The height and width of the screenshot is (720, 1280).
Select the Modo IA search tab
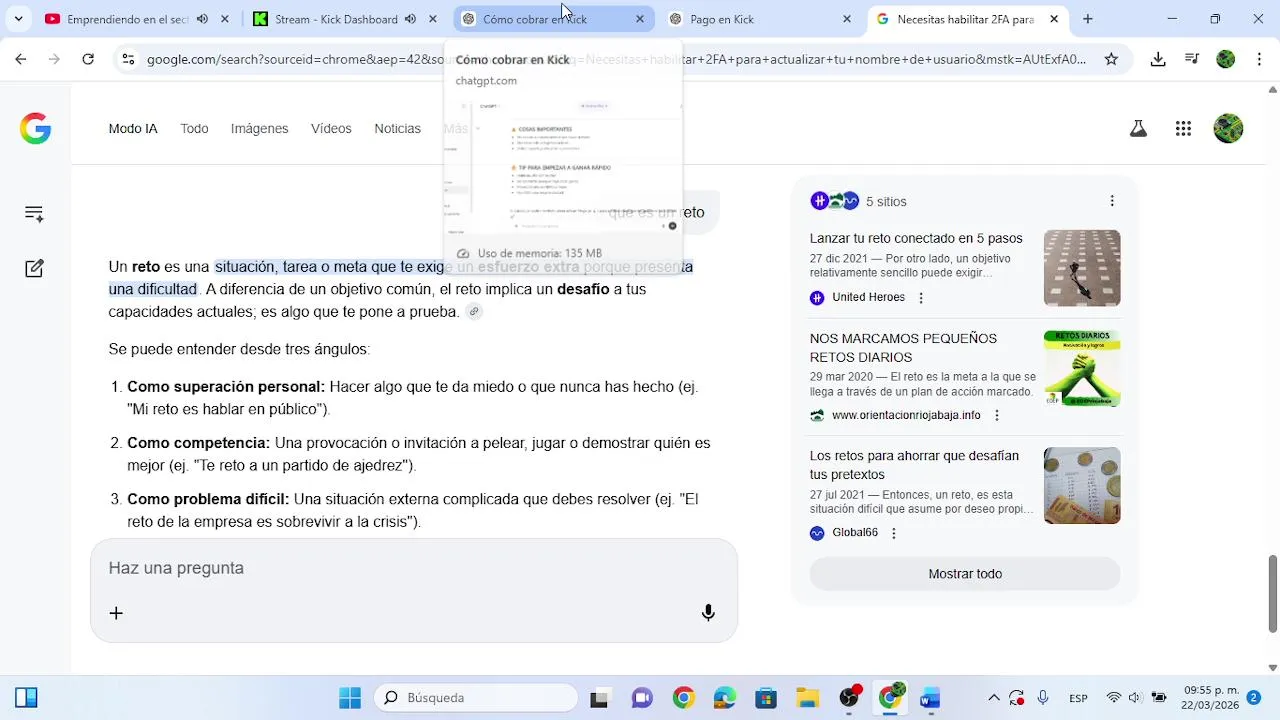pyautogui.click(x=133, y=129)
